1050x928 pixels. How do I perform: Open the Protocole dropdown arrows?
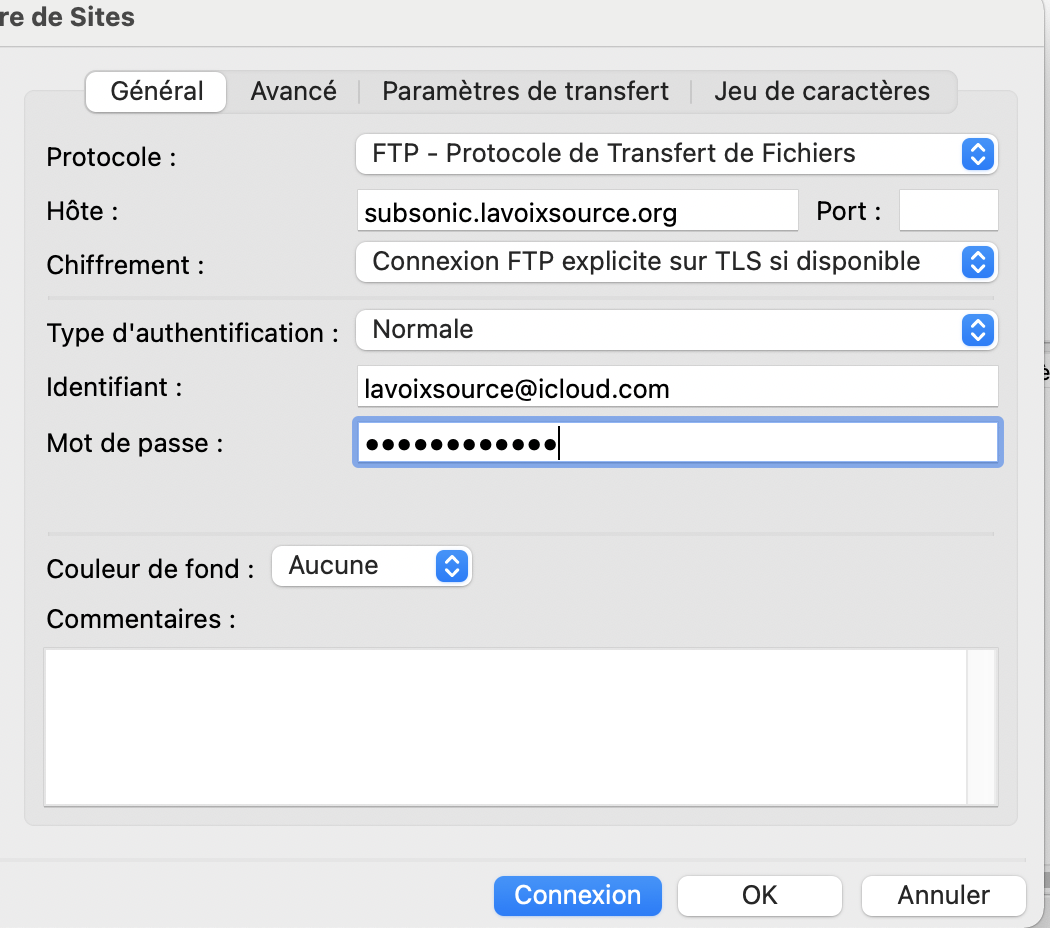tap(977, 154)
